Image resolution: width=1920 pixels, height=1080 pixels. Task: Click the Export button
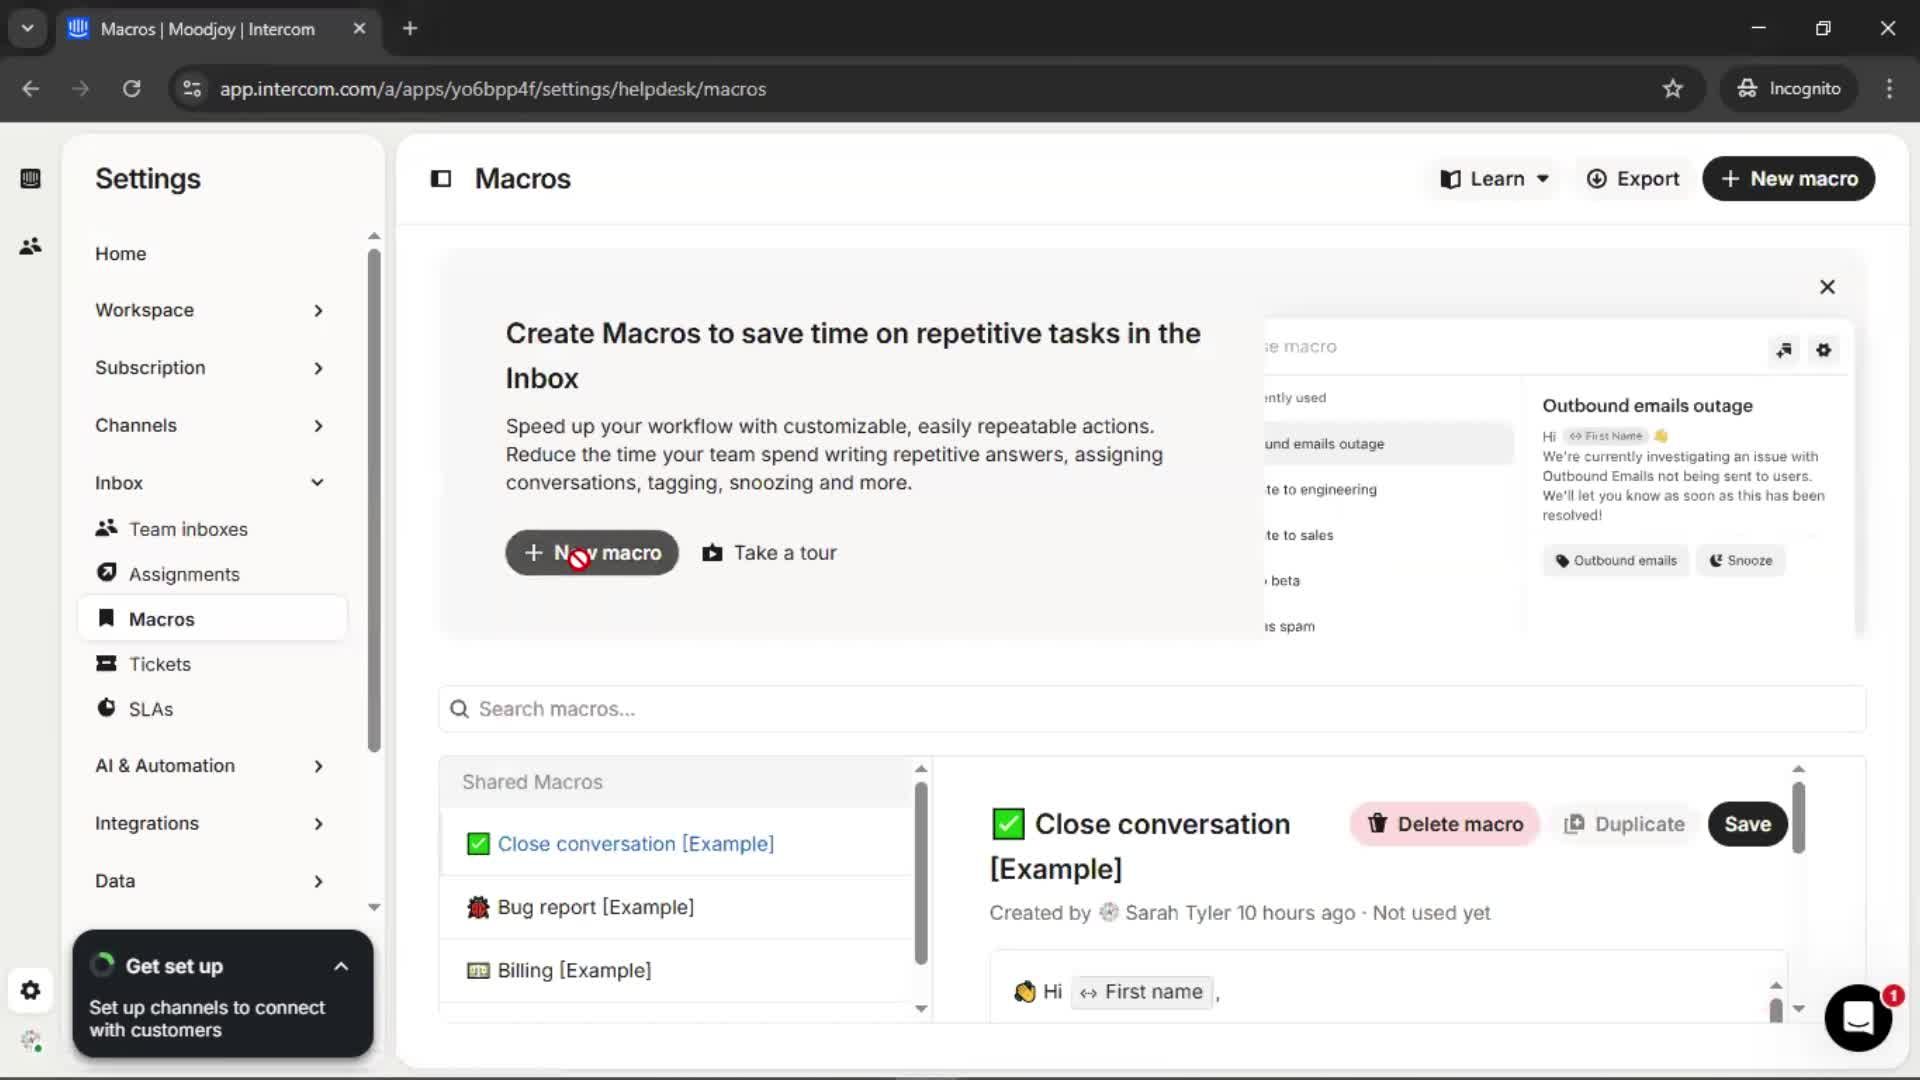point(1633,179)
